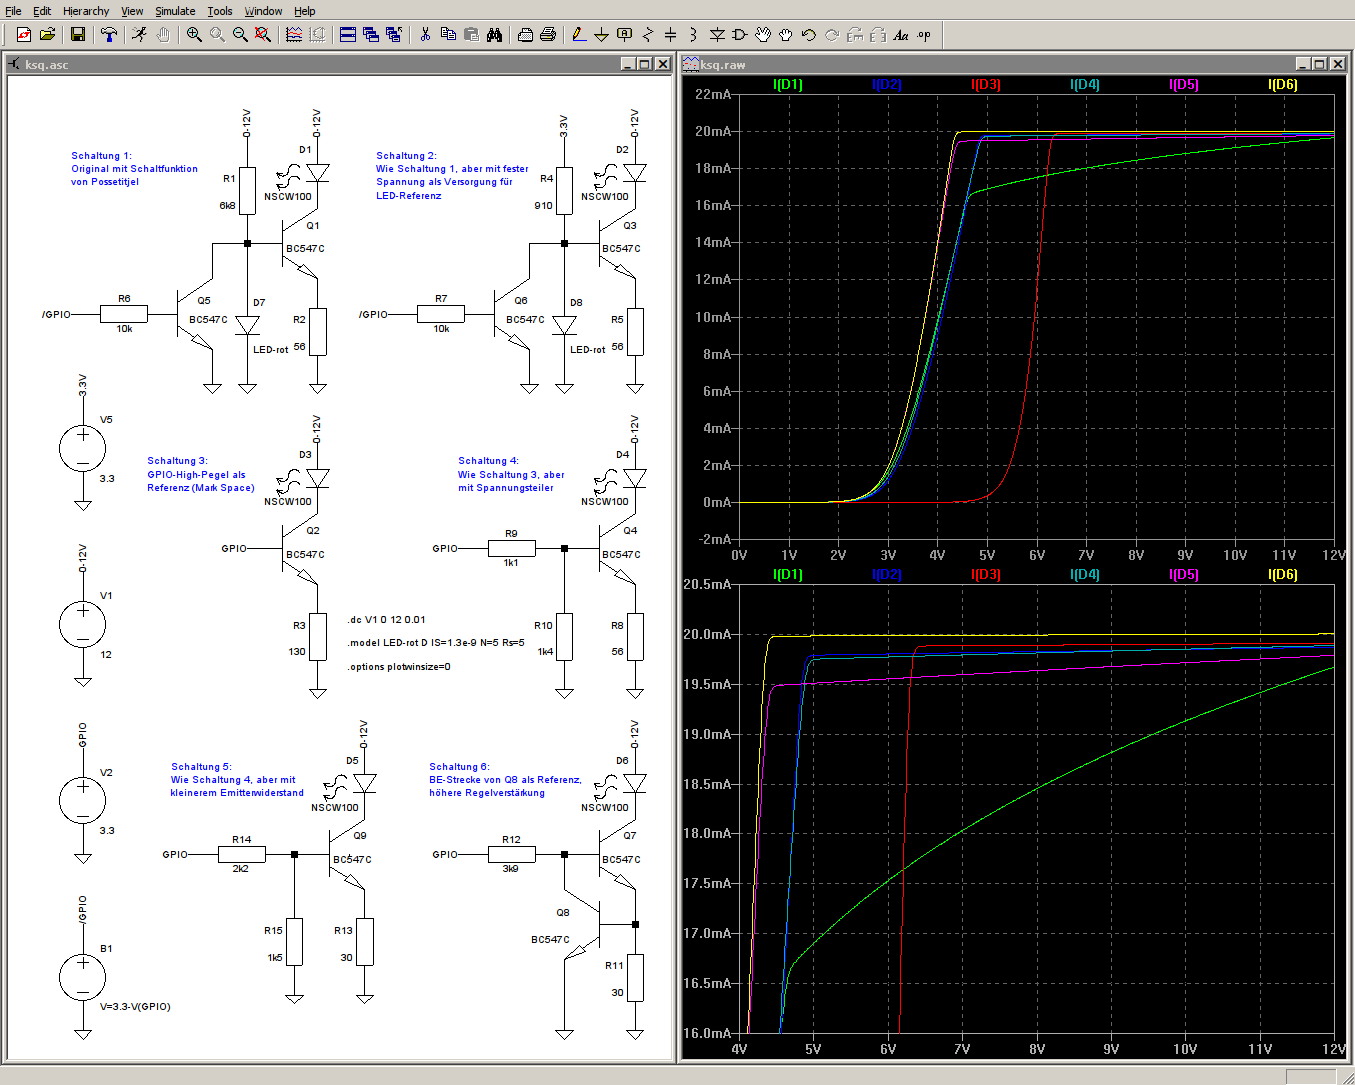Click the '6k8' resistor value
The height and width of the screenshot is (1085, 1355).
click(x=227, y=206)
